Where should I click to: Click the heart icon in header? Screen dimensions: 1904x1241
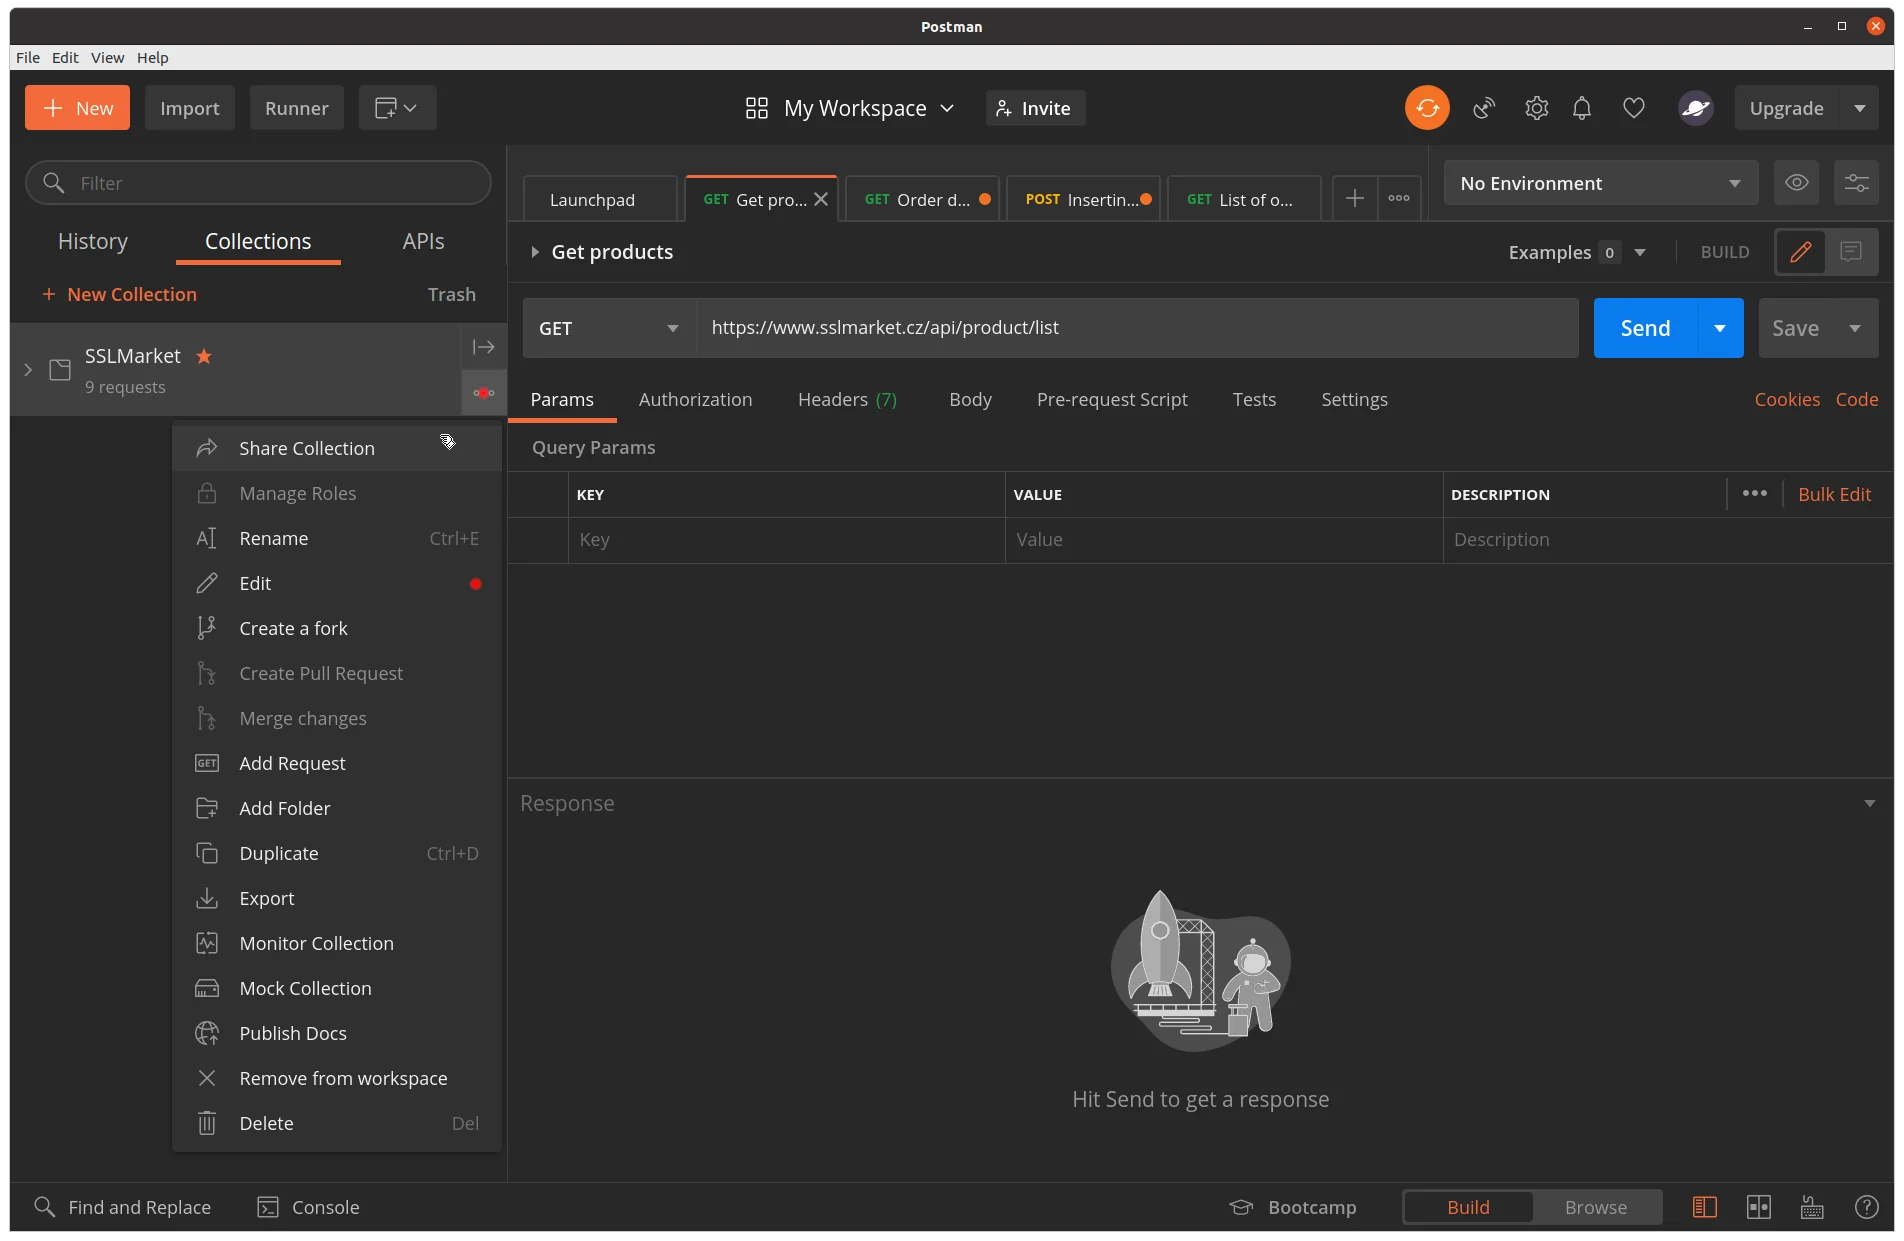click(1634, 108)
